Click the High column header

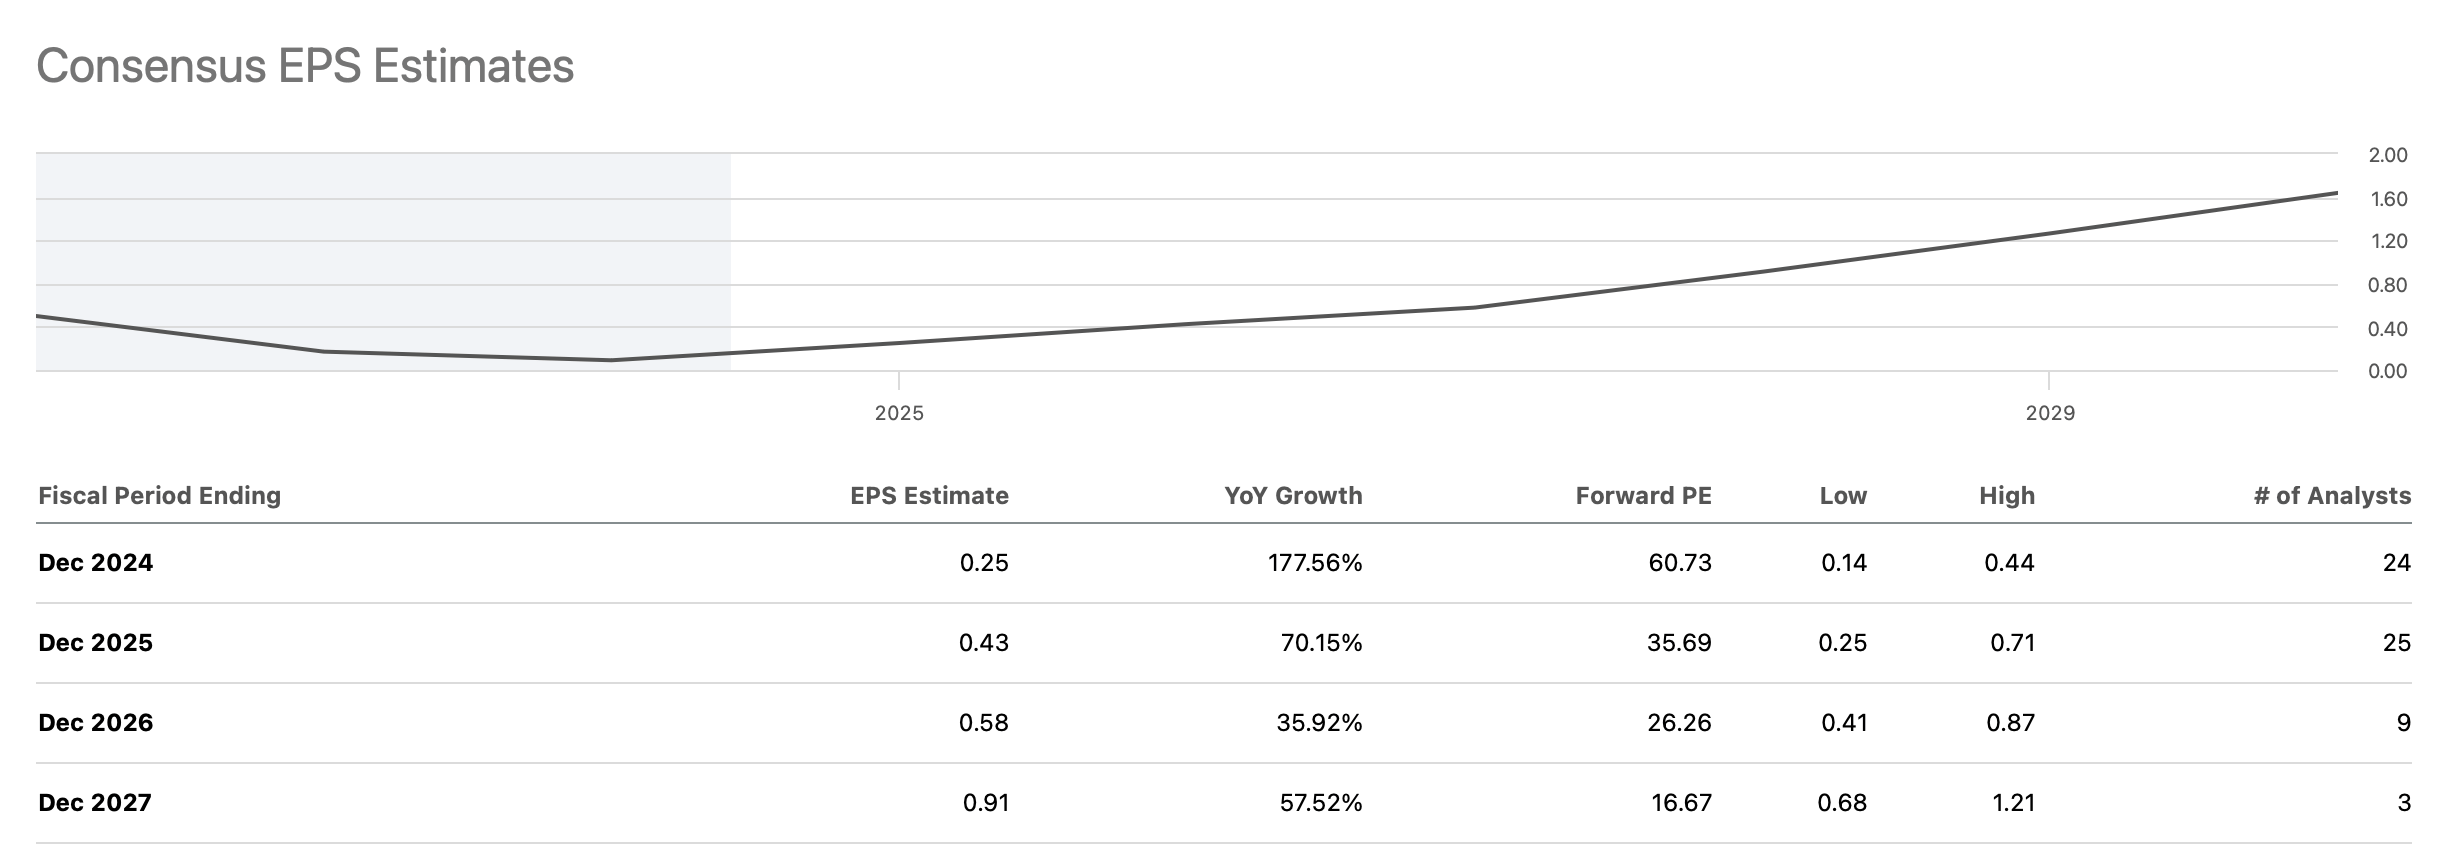pyautogui.click(x=2006, y=496)
